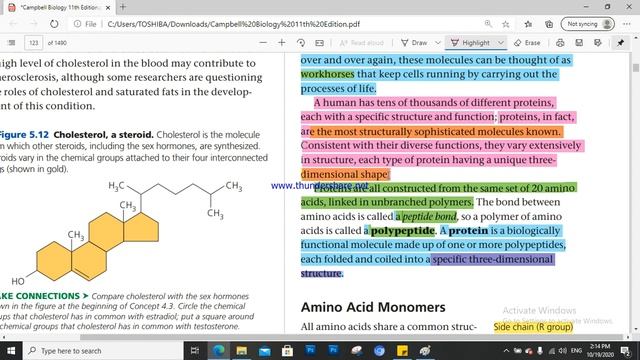Screen dimensions: 640x360
Task: Unpin the PDF toolbar
Action: pyautogui.click(x=620, y=43)
